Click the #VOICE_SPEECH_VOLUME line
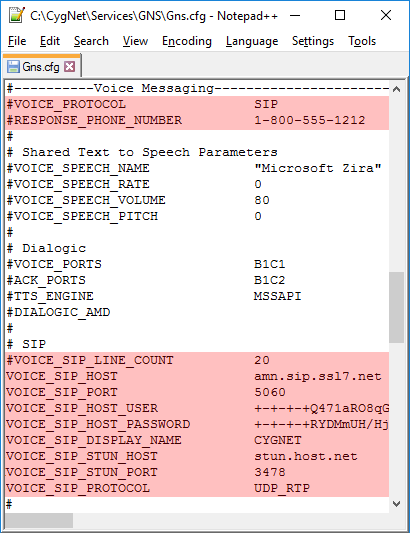 (197, 200)
